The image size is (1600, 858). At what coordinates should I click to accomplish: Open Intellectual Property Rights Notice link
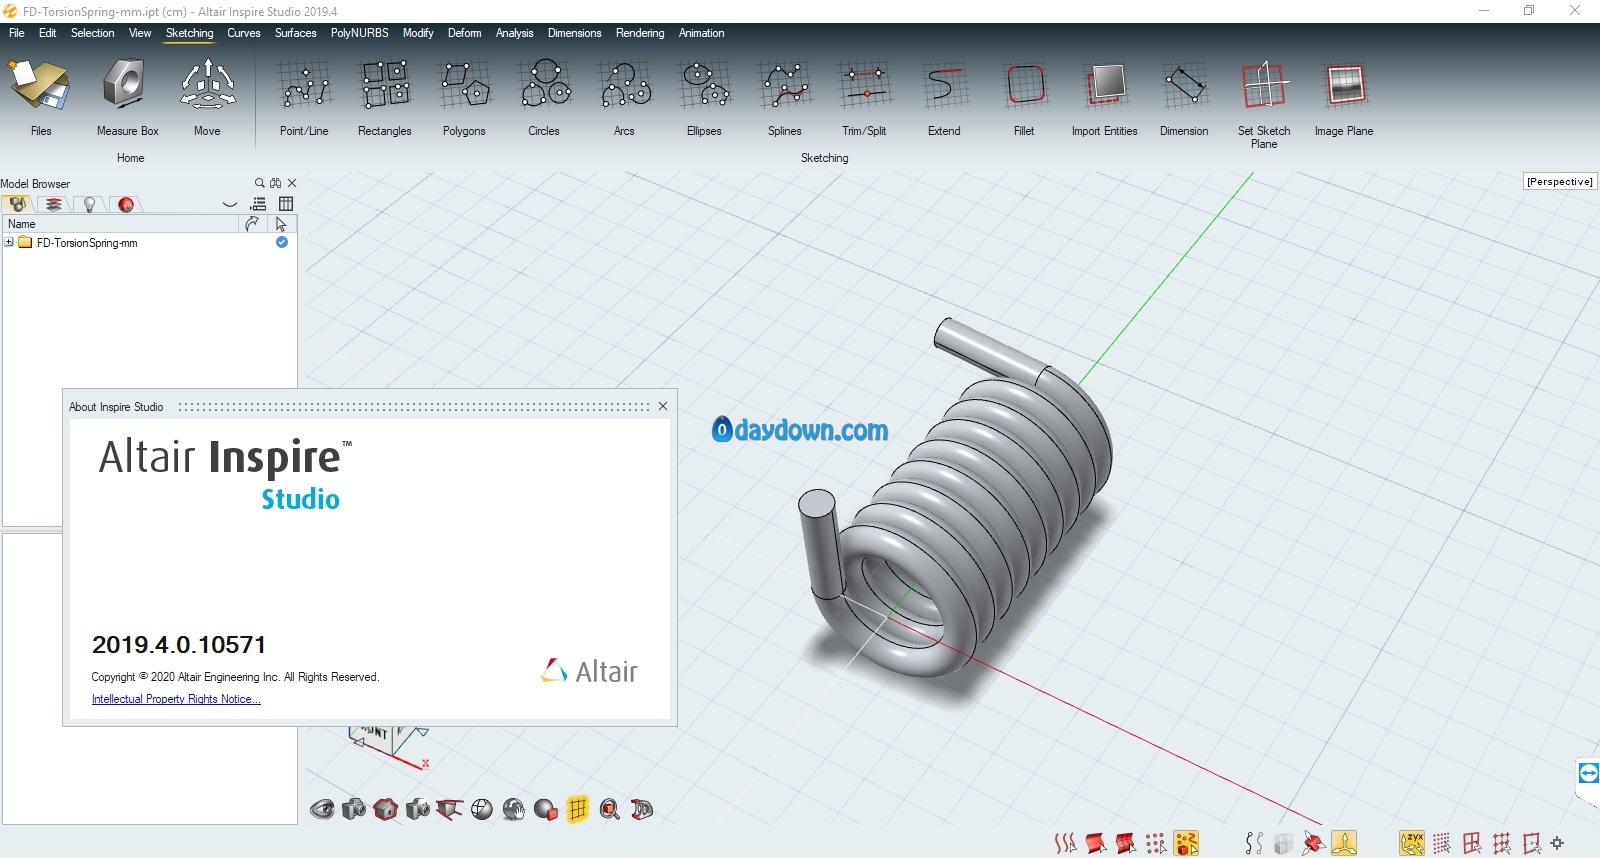tap(176, 699)
